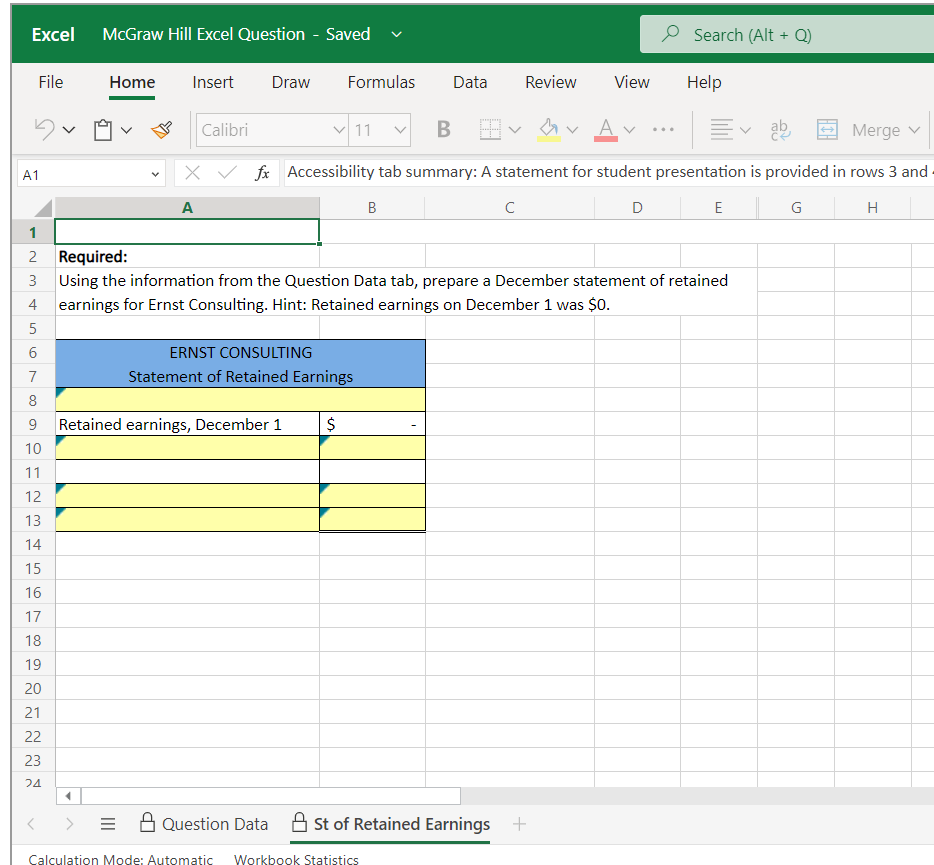Click the Borders grid icon

pyautogui.click(x=490, y=130)
